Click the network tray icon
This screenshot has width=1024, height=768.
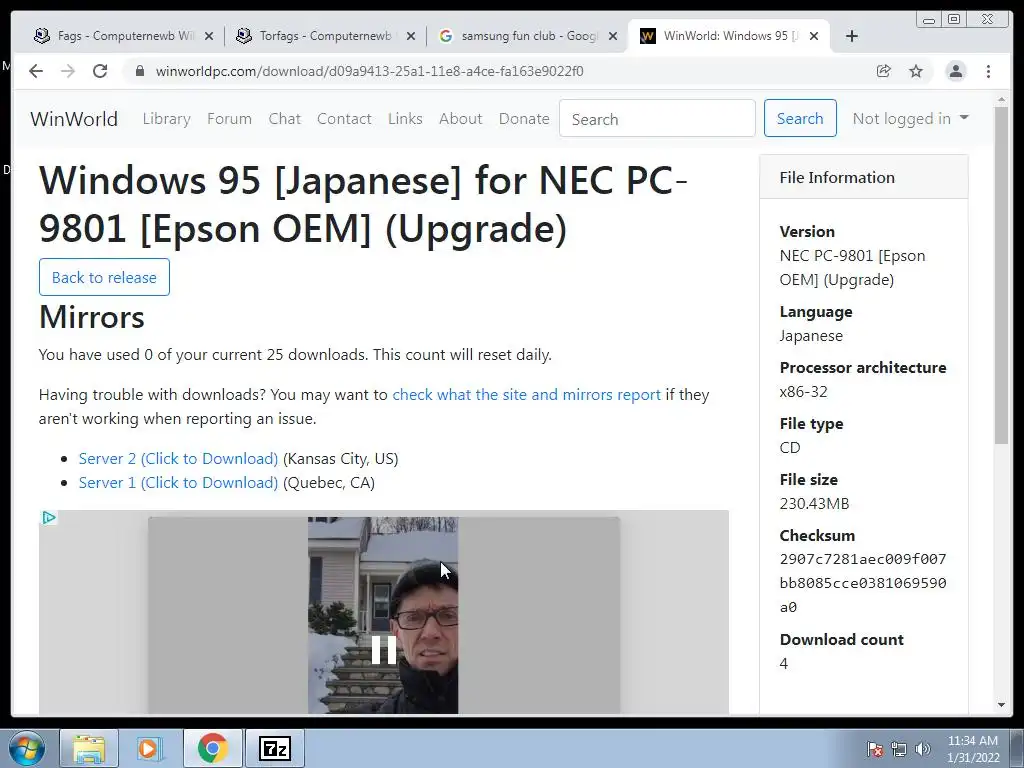click(x=899, y=749)
